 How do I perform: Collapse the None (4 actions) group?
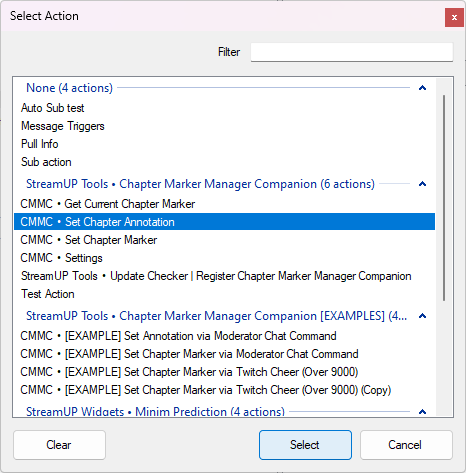pyautogui.click(x=422, y=88)
